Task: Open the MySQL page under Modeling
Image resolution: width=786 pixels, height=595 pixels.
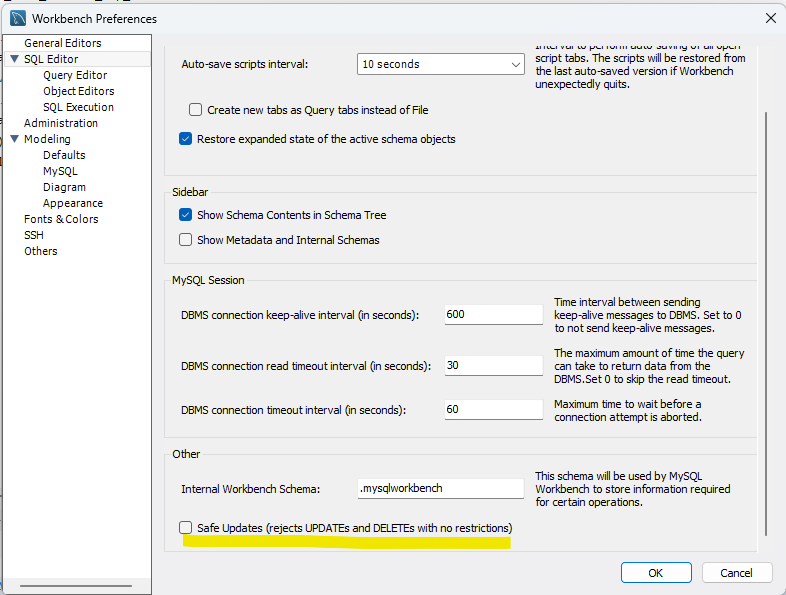Action: coord(60,171)
